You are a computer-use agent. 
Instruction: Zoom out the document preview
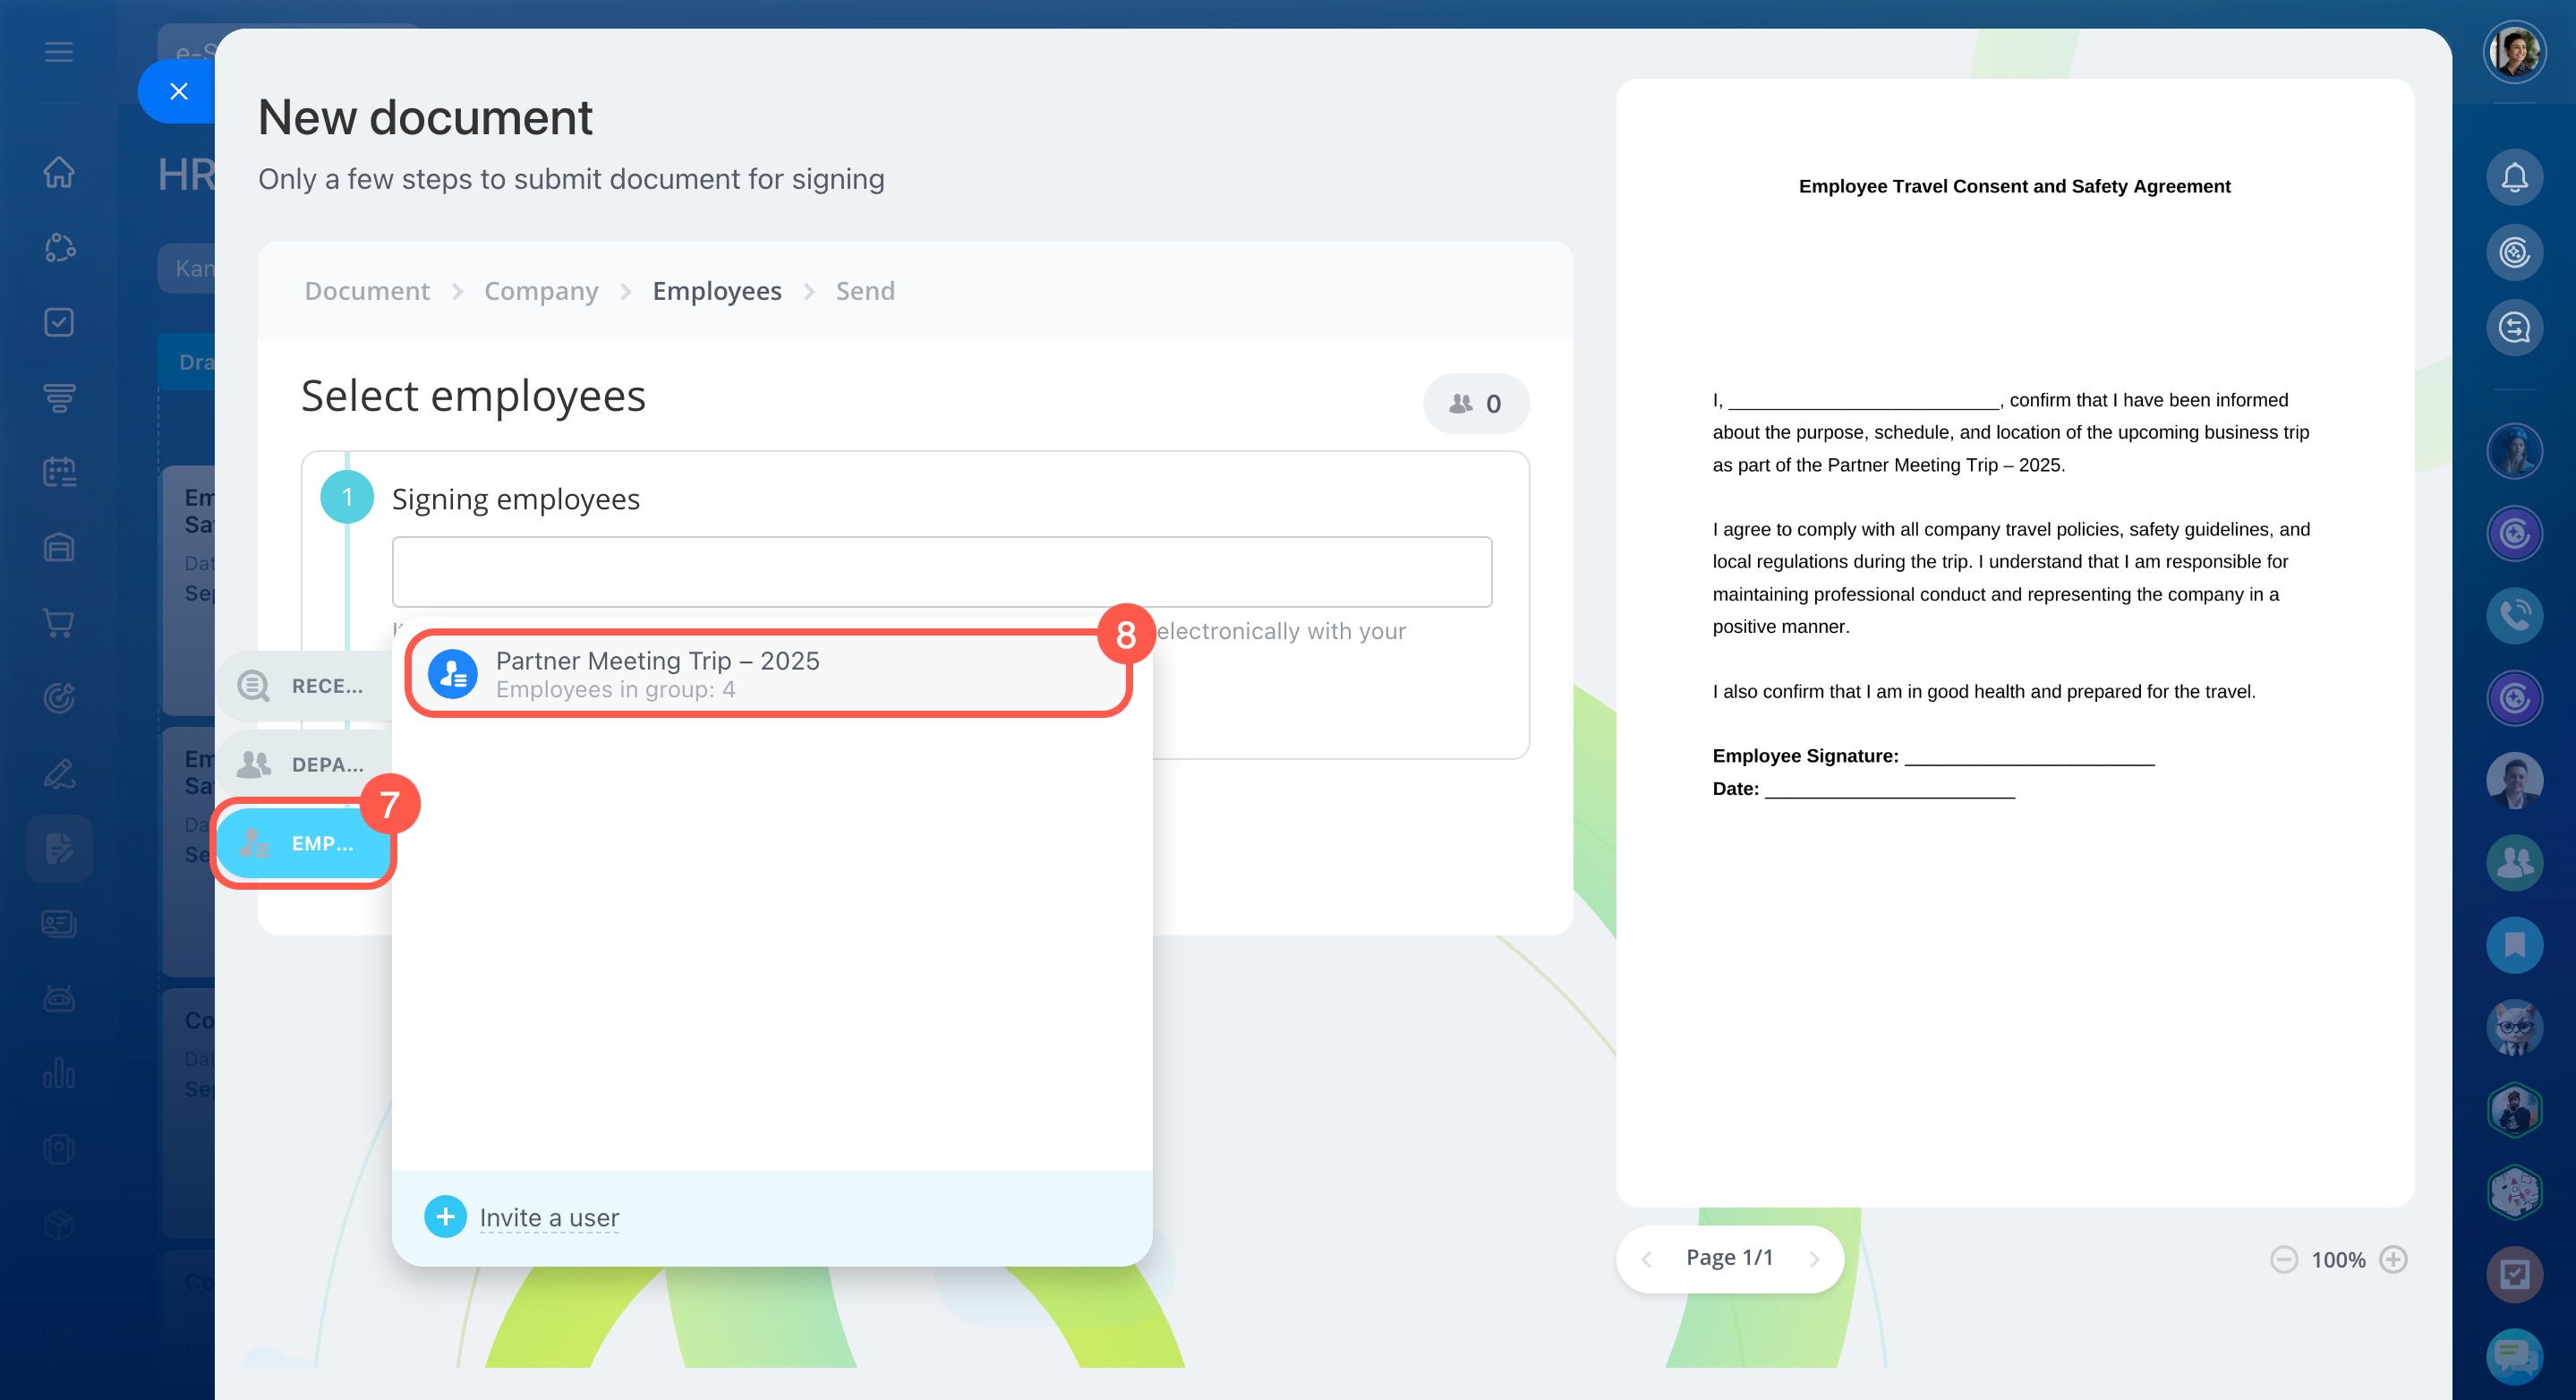[2283, 1259]
